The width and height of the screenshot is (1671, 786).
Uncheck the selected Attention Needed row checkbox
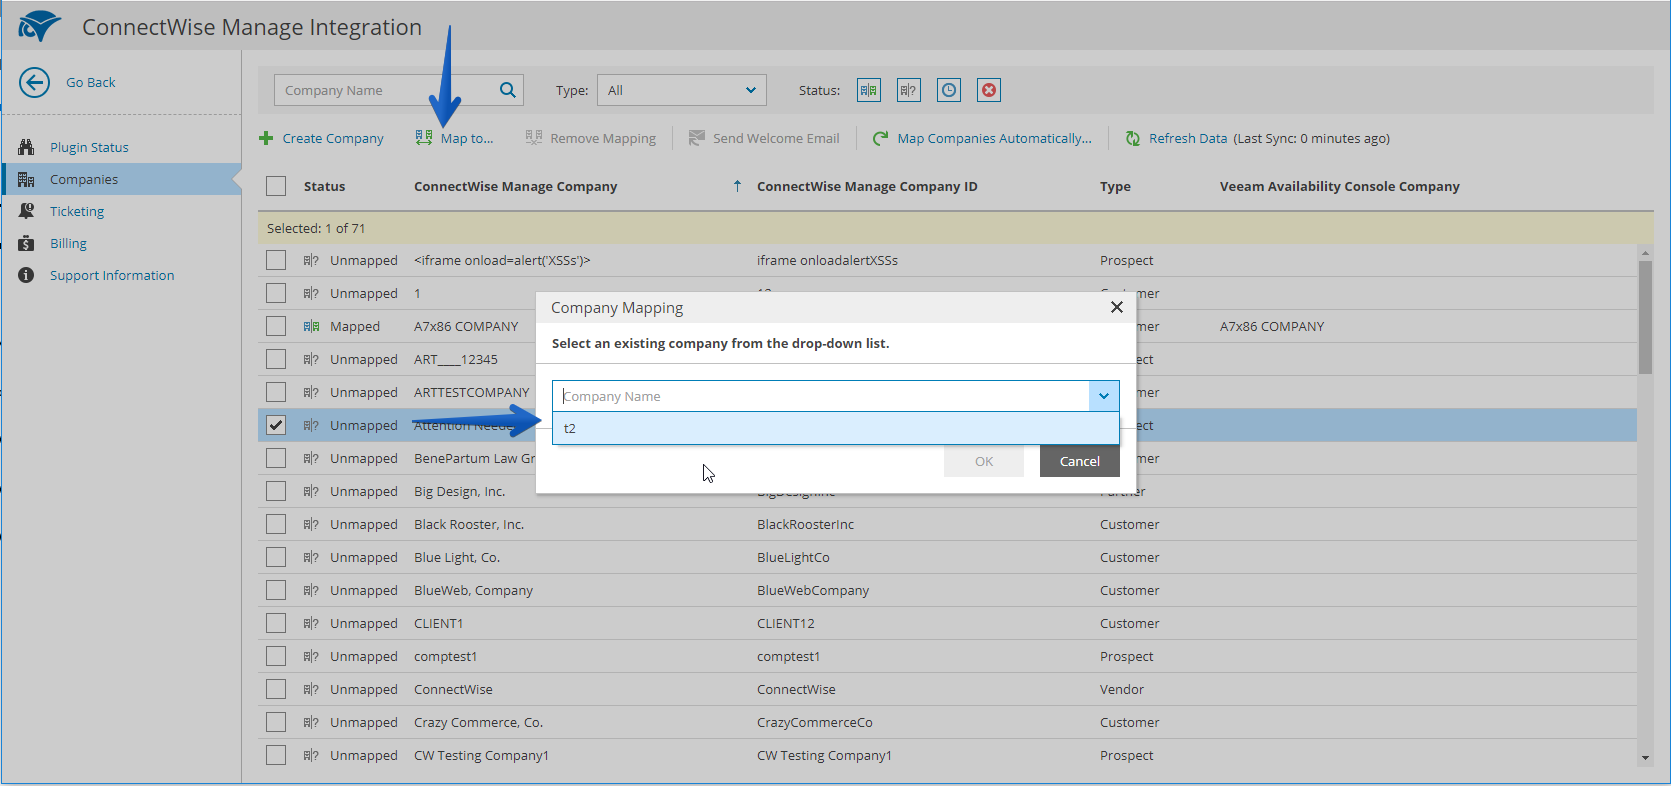(276, 425)
